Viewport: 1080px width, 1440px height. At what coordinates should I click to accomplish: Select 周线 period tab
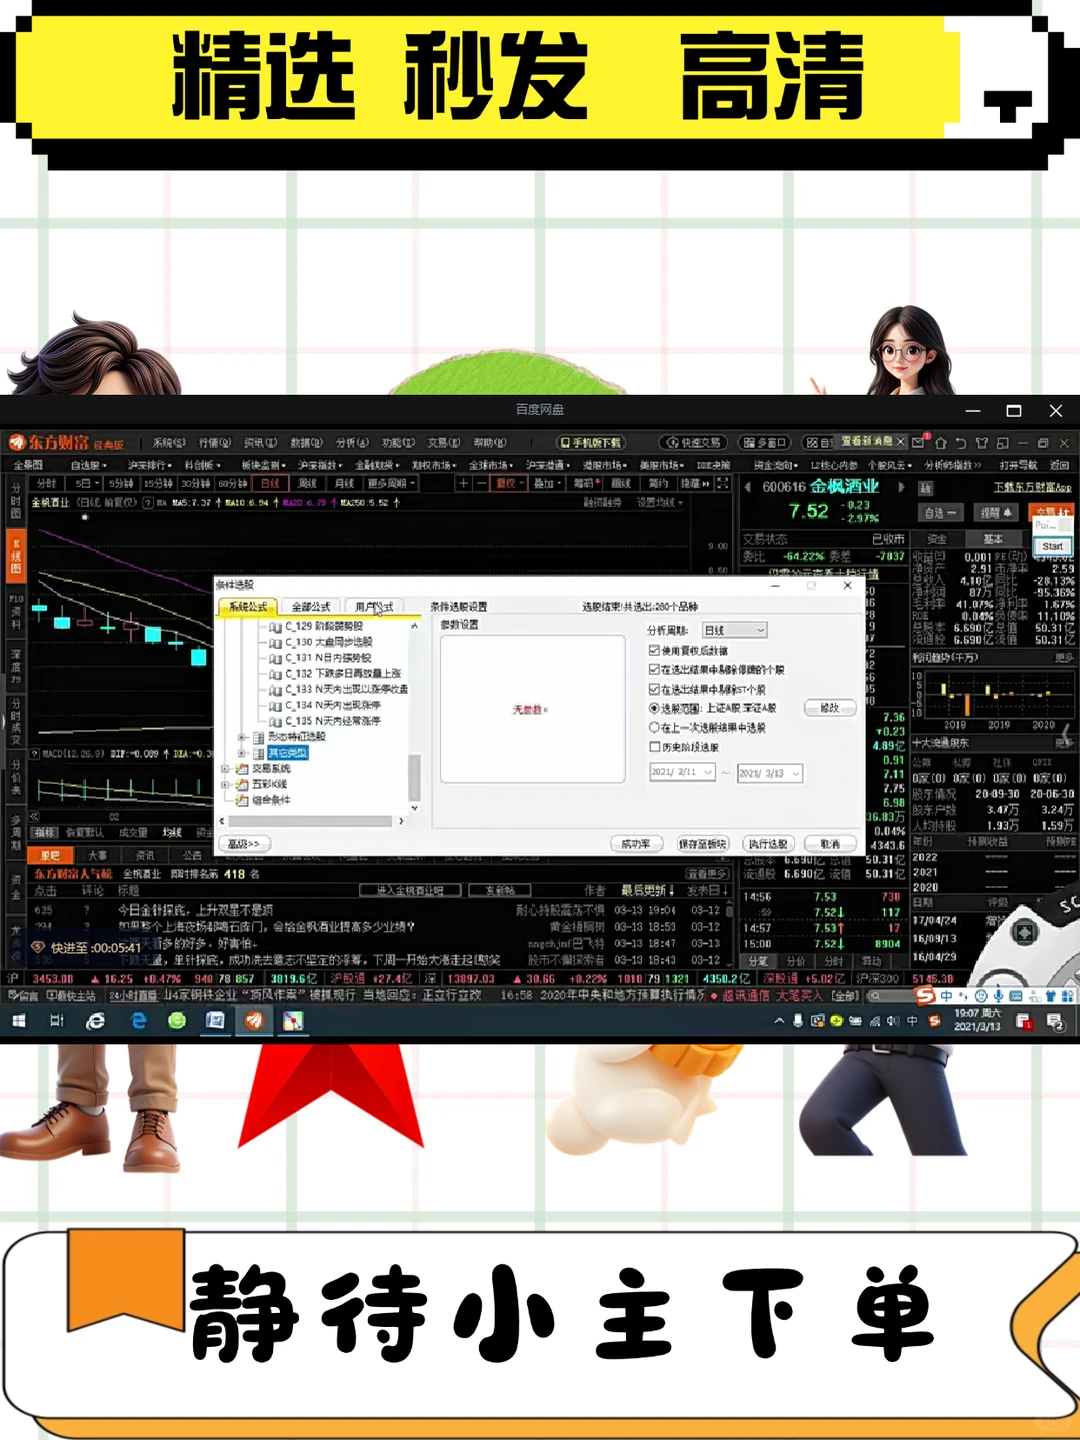(x=307, y=484)
